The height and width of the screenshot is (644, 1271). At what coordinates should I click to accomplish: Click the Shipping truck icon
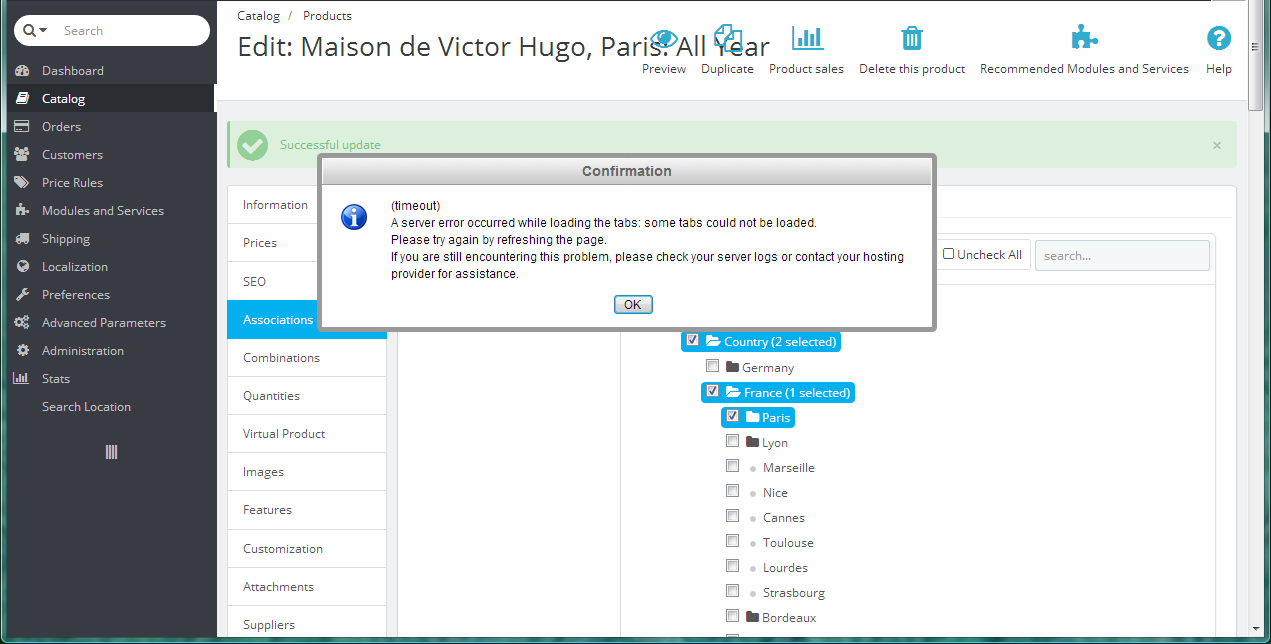pyautogui.click(x=21, y=239)
